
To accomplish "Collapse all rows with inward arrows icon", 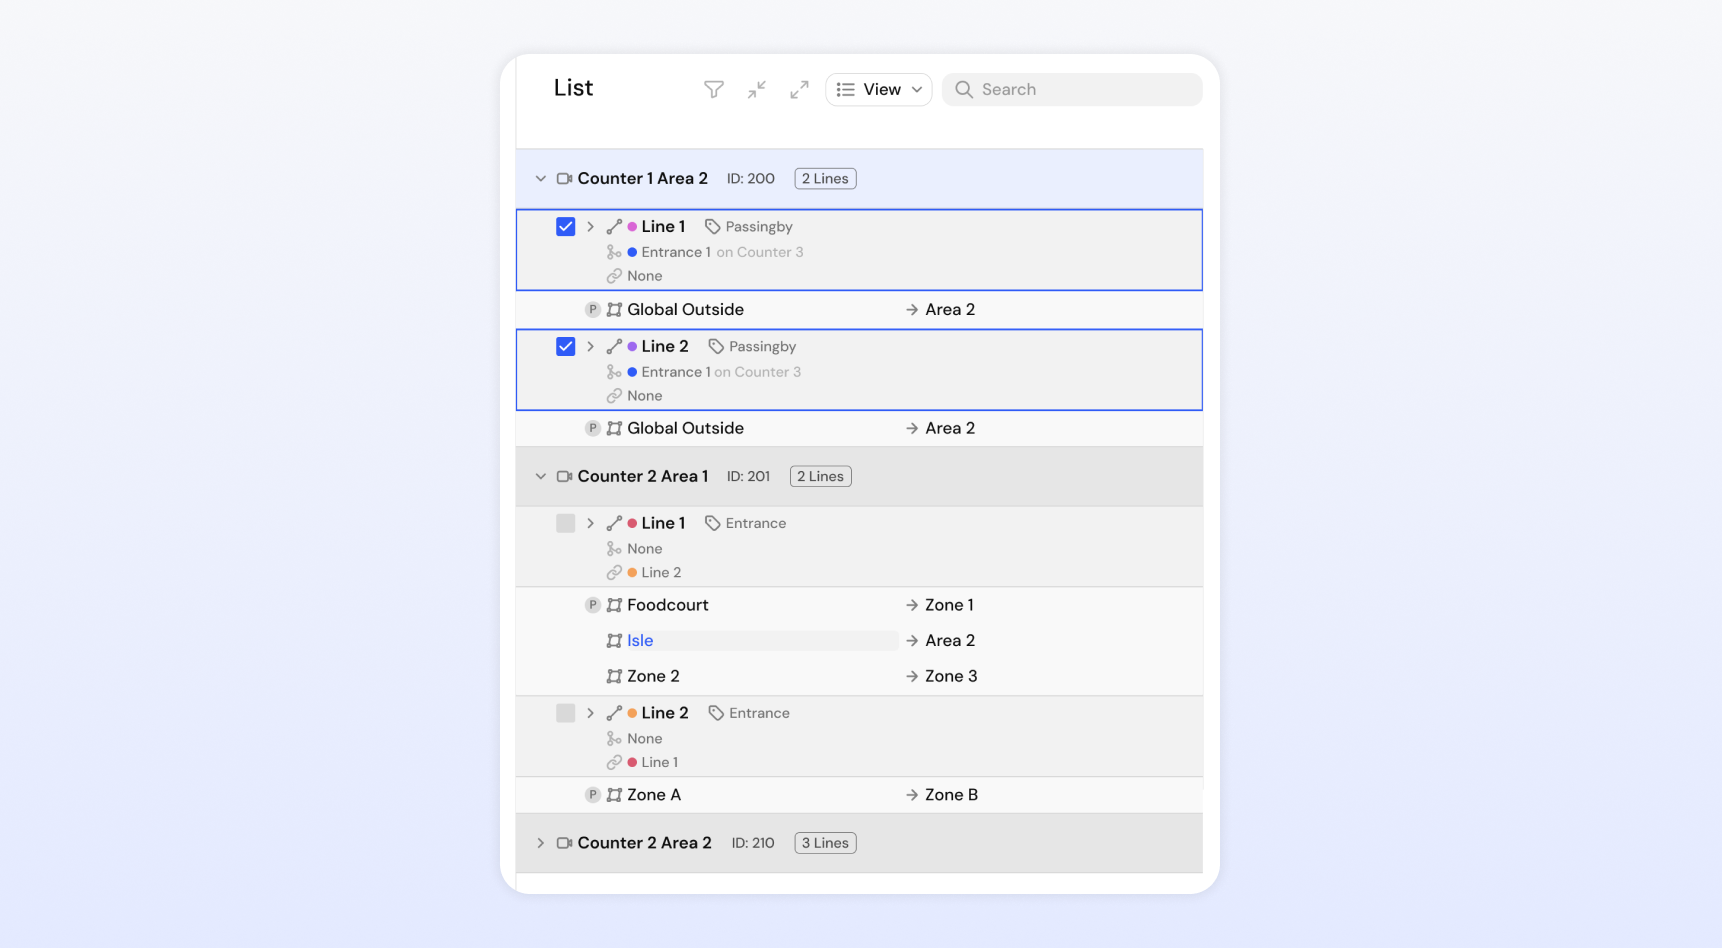I will point(757,90).
